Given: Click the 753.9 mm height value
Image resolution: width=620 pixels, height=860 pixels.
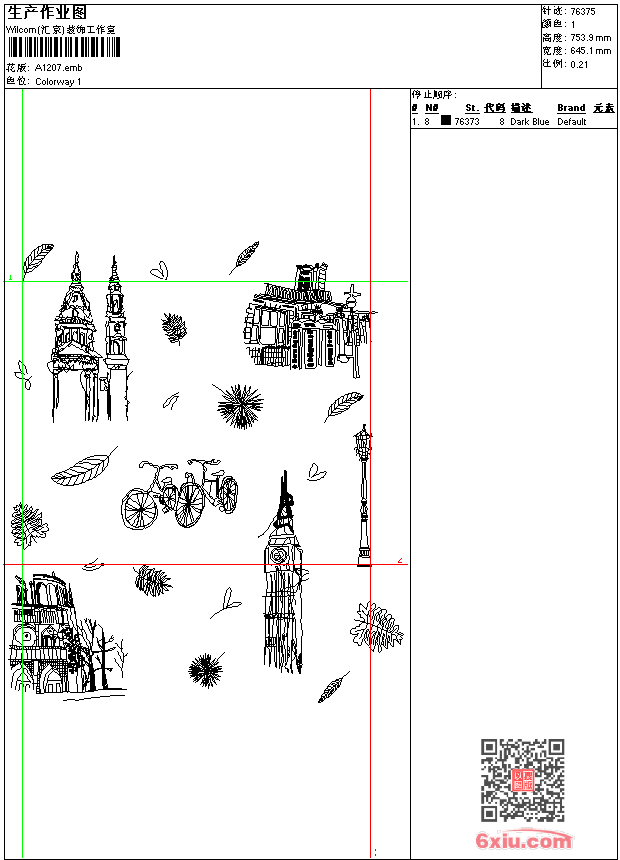Looking at the screenshot, I should pyautogui.click(x=590, y=37).
